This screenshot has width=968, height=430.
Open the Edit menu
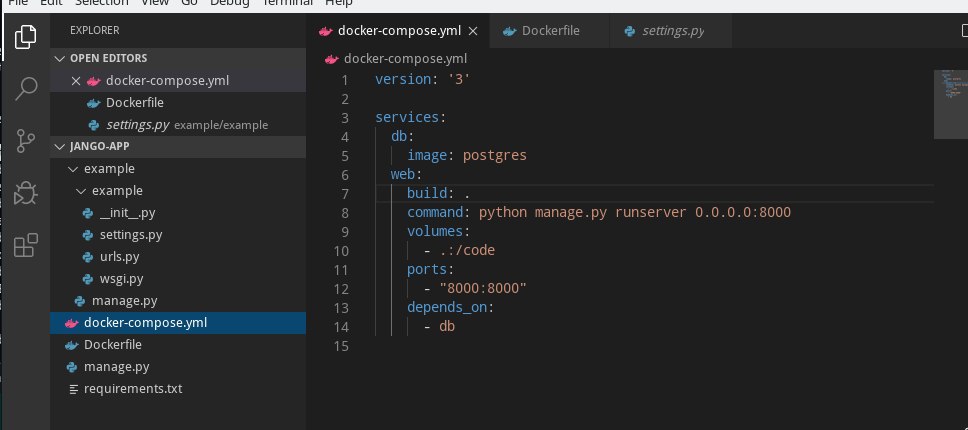51,3
